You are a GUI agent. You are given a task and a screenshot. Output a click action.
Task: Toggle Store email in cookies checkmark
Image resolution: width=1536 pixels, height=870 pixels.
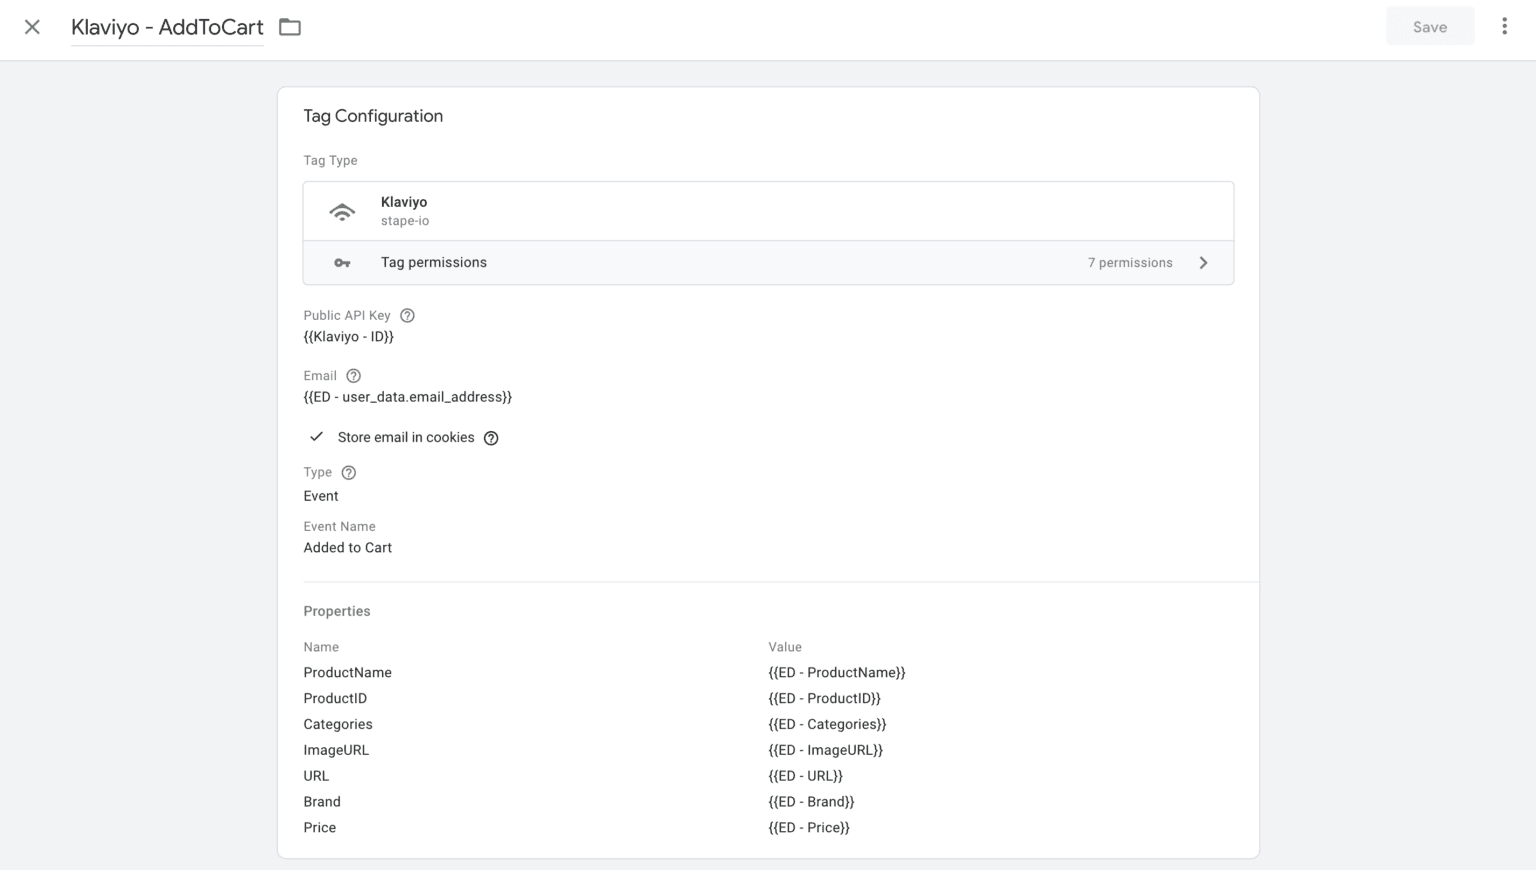(316, 437)
